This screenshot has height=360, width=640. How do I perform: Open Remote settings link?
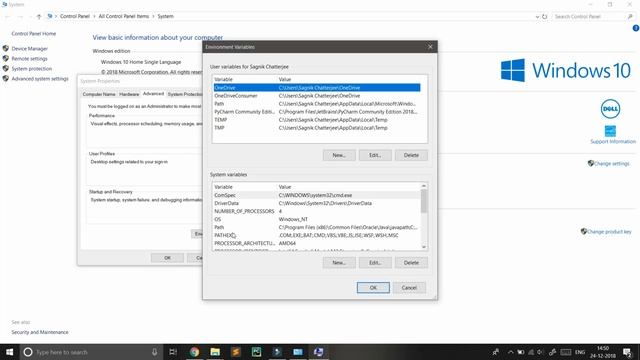pyautogui.click(x=29, y=59)
